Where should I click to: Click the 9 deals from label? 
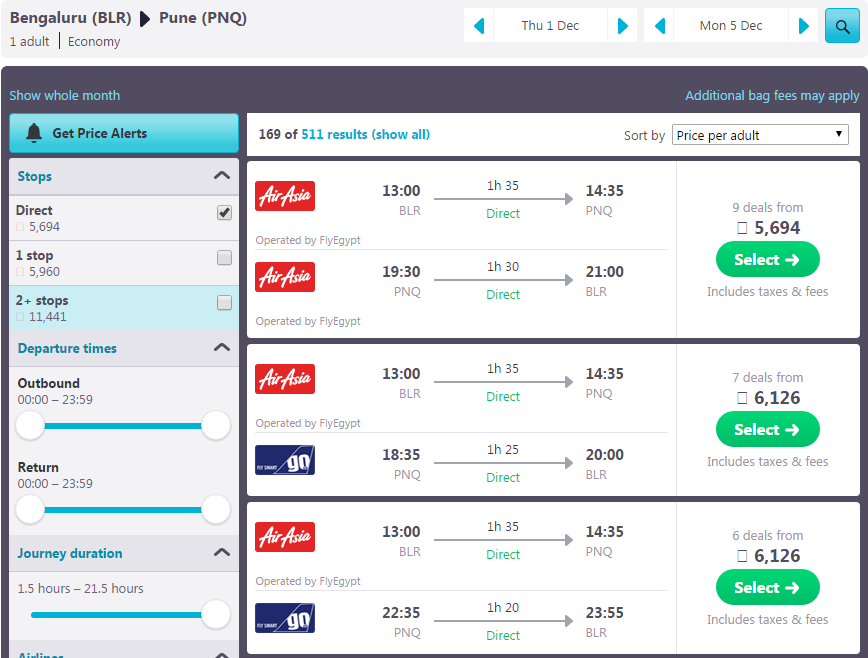click(767, 208)
